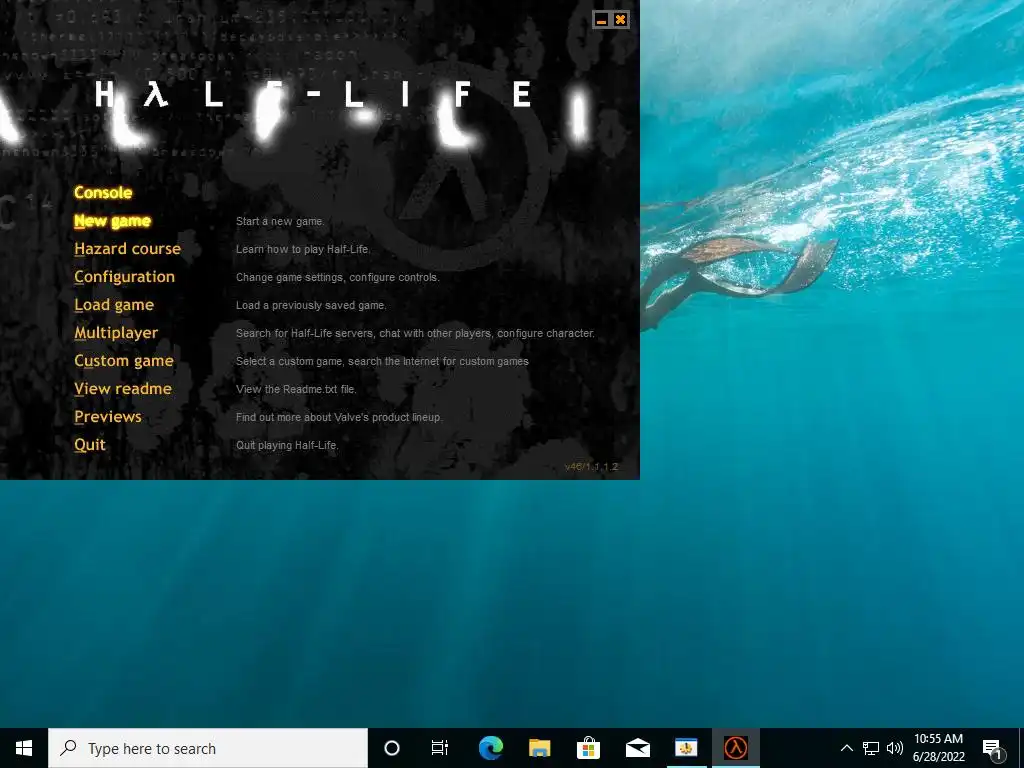Open the Multiplayer menu

116,333
